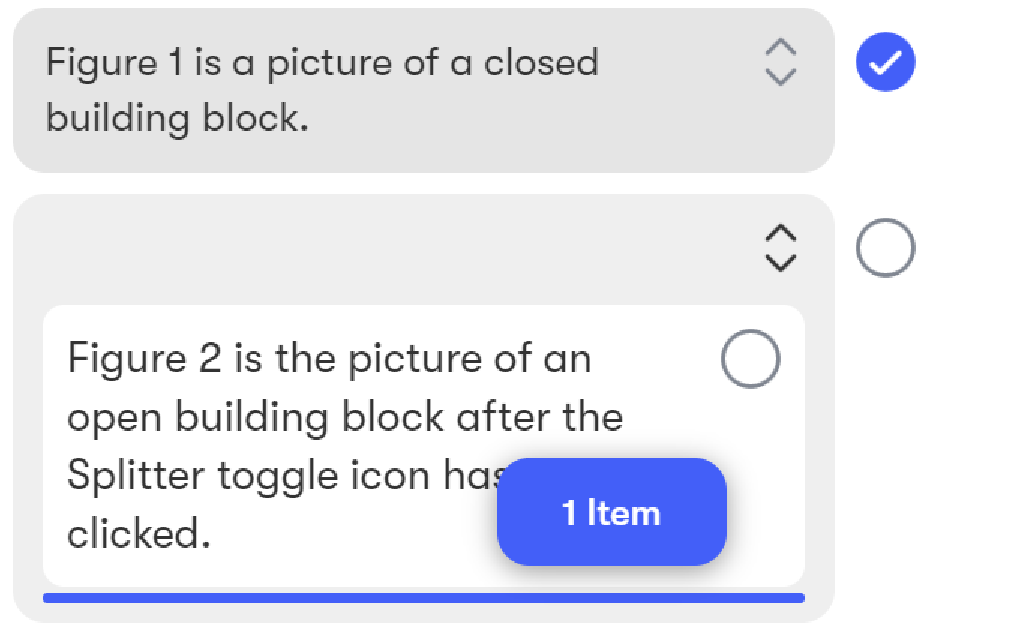Select the empty circle beside the second block
The width and height of the screenshot is (1033, 636).
(885, 248)
